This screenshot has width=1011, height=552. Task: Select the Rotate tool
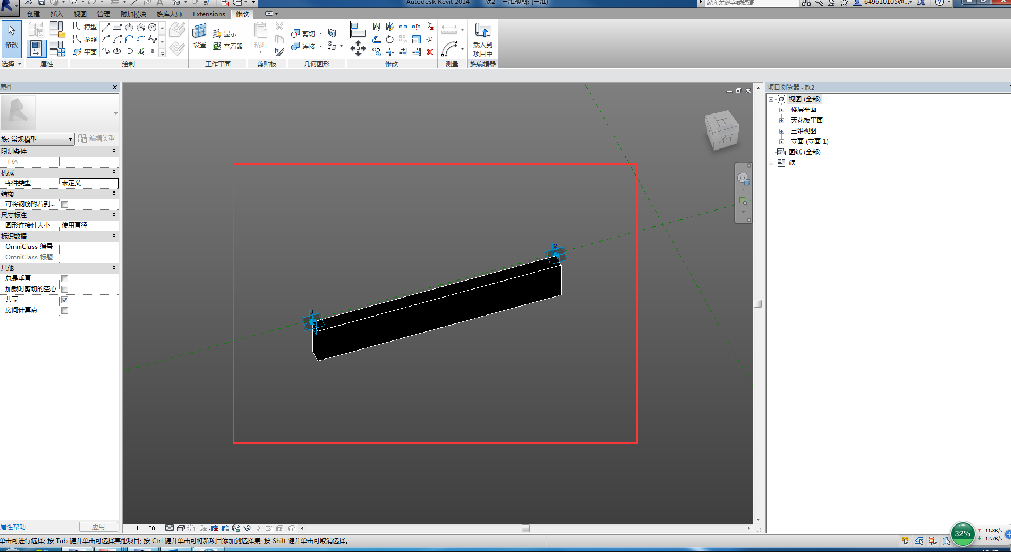[389, 39]
